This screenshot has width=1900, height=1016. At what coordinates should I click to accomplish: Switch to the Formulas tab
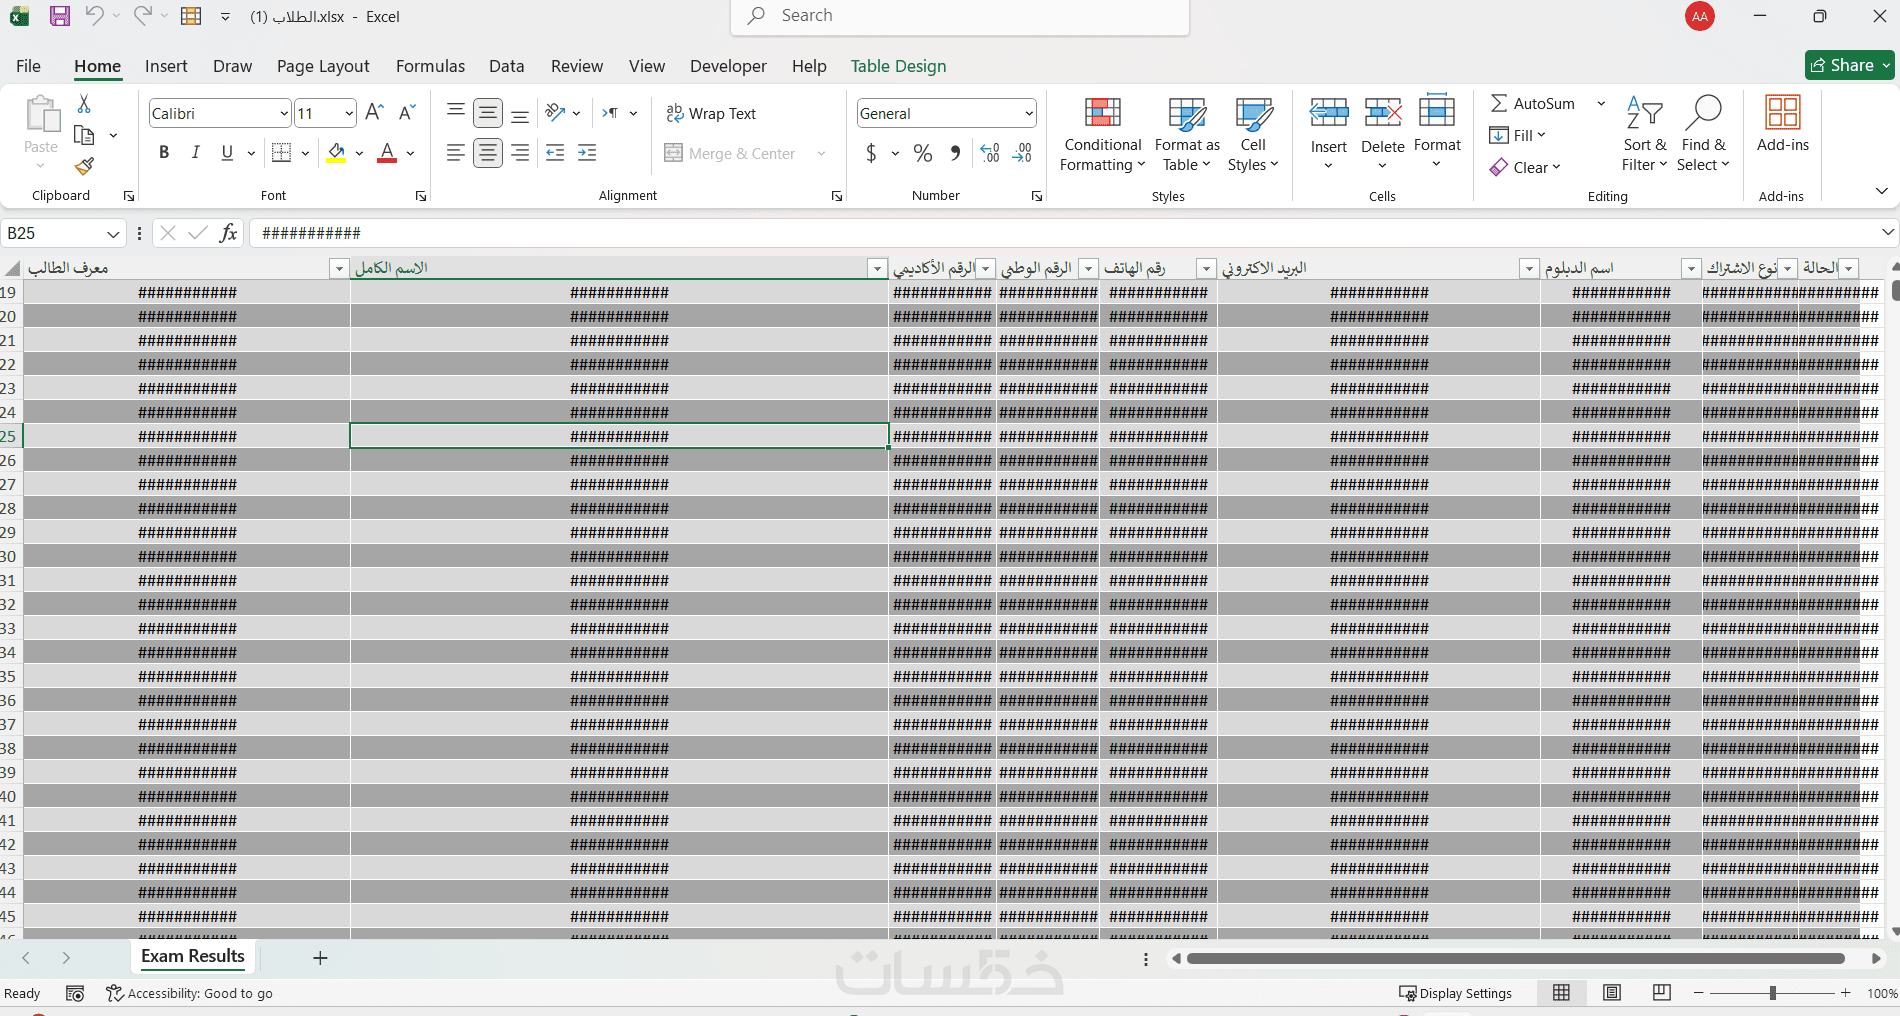pyautogui.click(x=430, y=66)
